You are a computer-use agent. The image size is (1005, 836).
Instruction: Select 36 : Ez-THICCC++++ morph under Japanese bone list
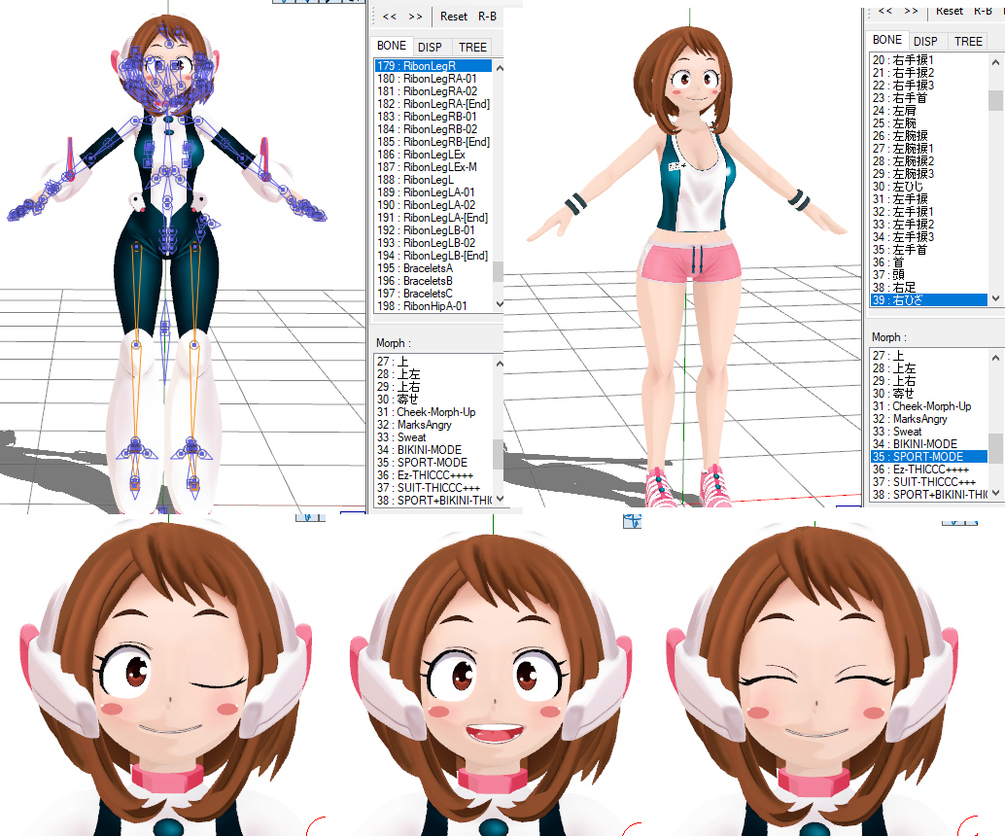(x=929, y=469)
